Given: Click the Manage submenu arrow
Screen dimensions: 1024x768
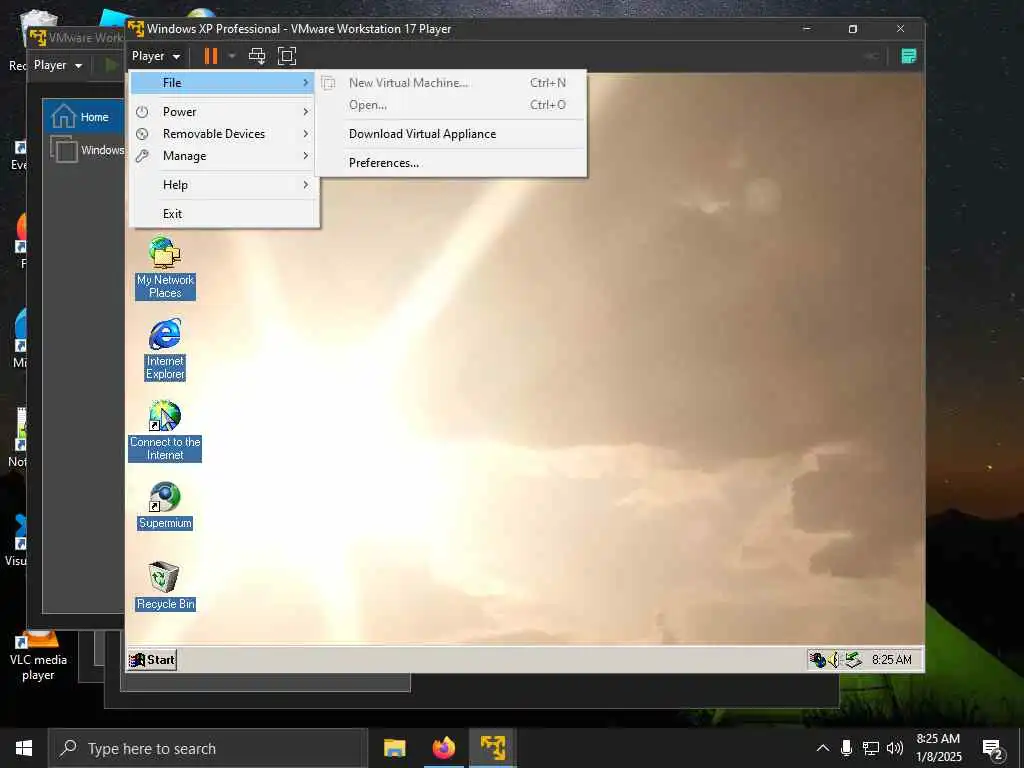Looking at the screenshot, I should [x=305, y=156].
